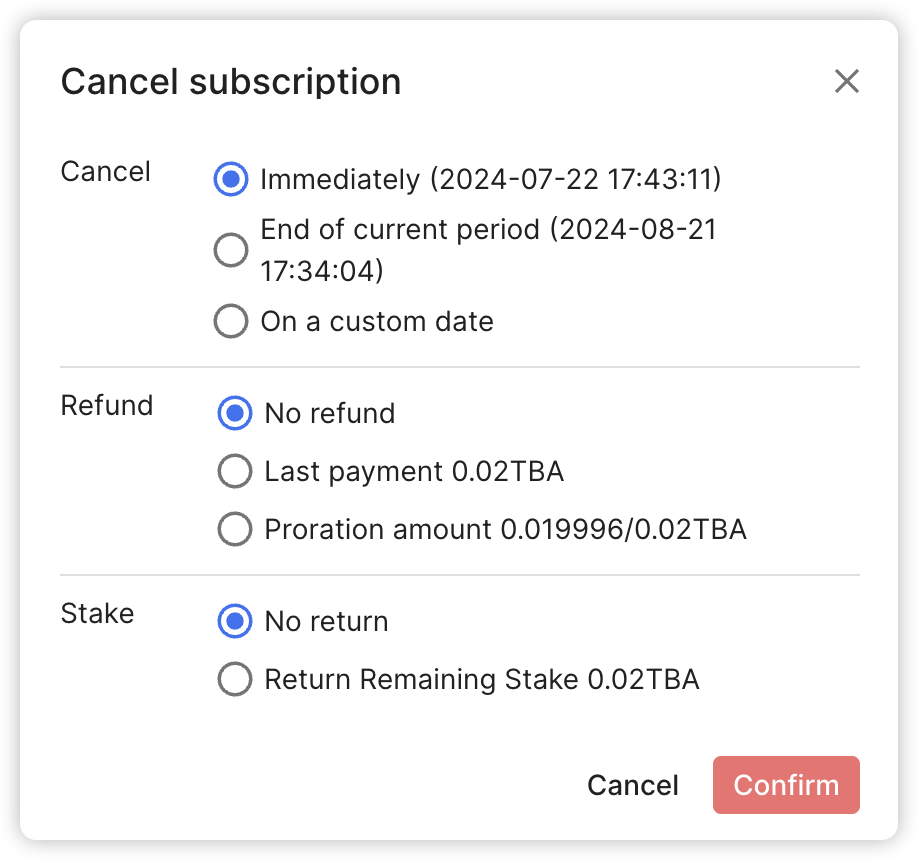Click the 'On a custom date' label text
The image size is (918, 860).
pos(377,322)
